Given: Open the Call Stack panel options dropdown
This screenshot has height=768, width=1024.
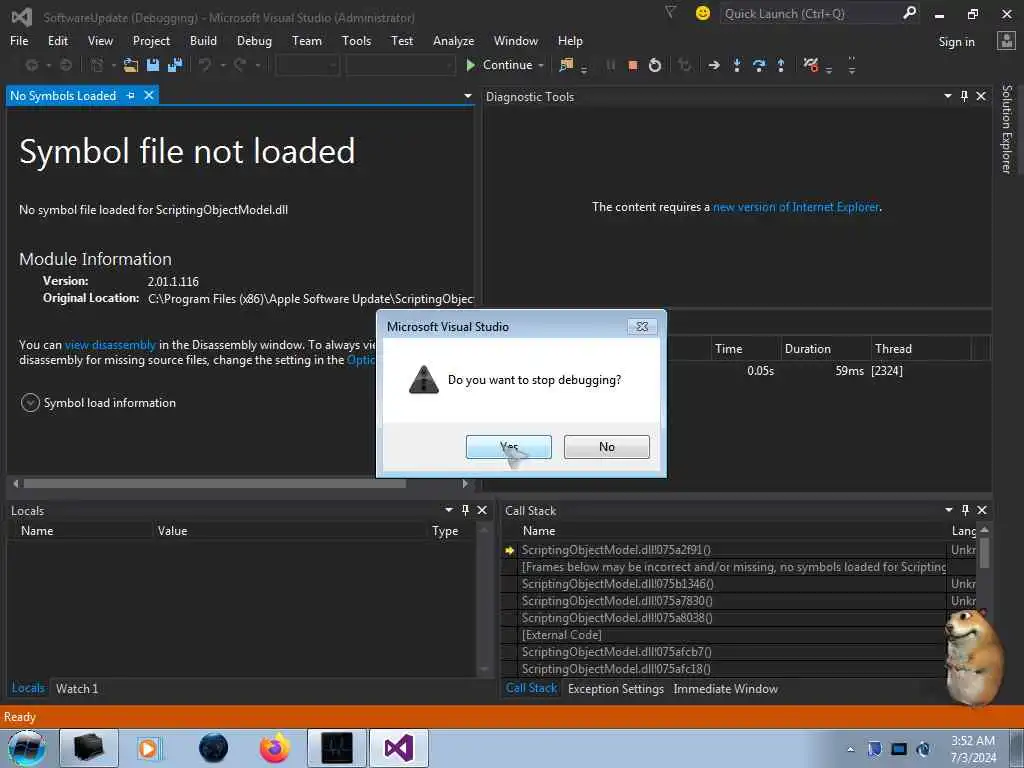Looking at the screenshot, I should (948, 510).
